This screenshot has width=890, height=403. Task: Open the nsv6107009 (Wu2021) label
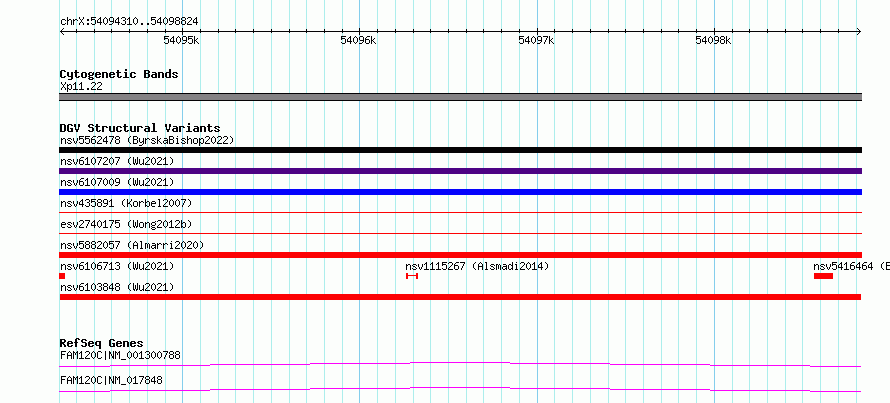(117, 182)
